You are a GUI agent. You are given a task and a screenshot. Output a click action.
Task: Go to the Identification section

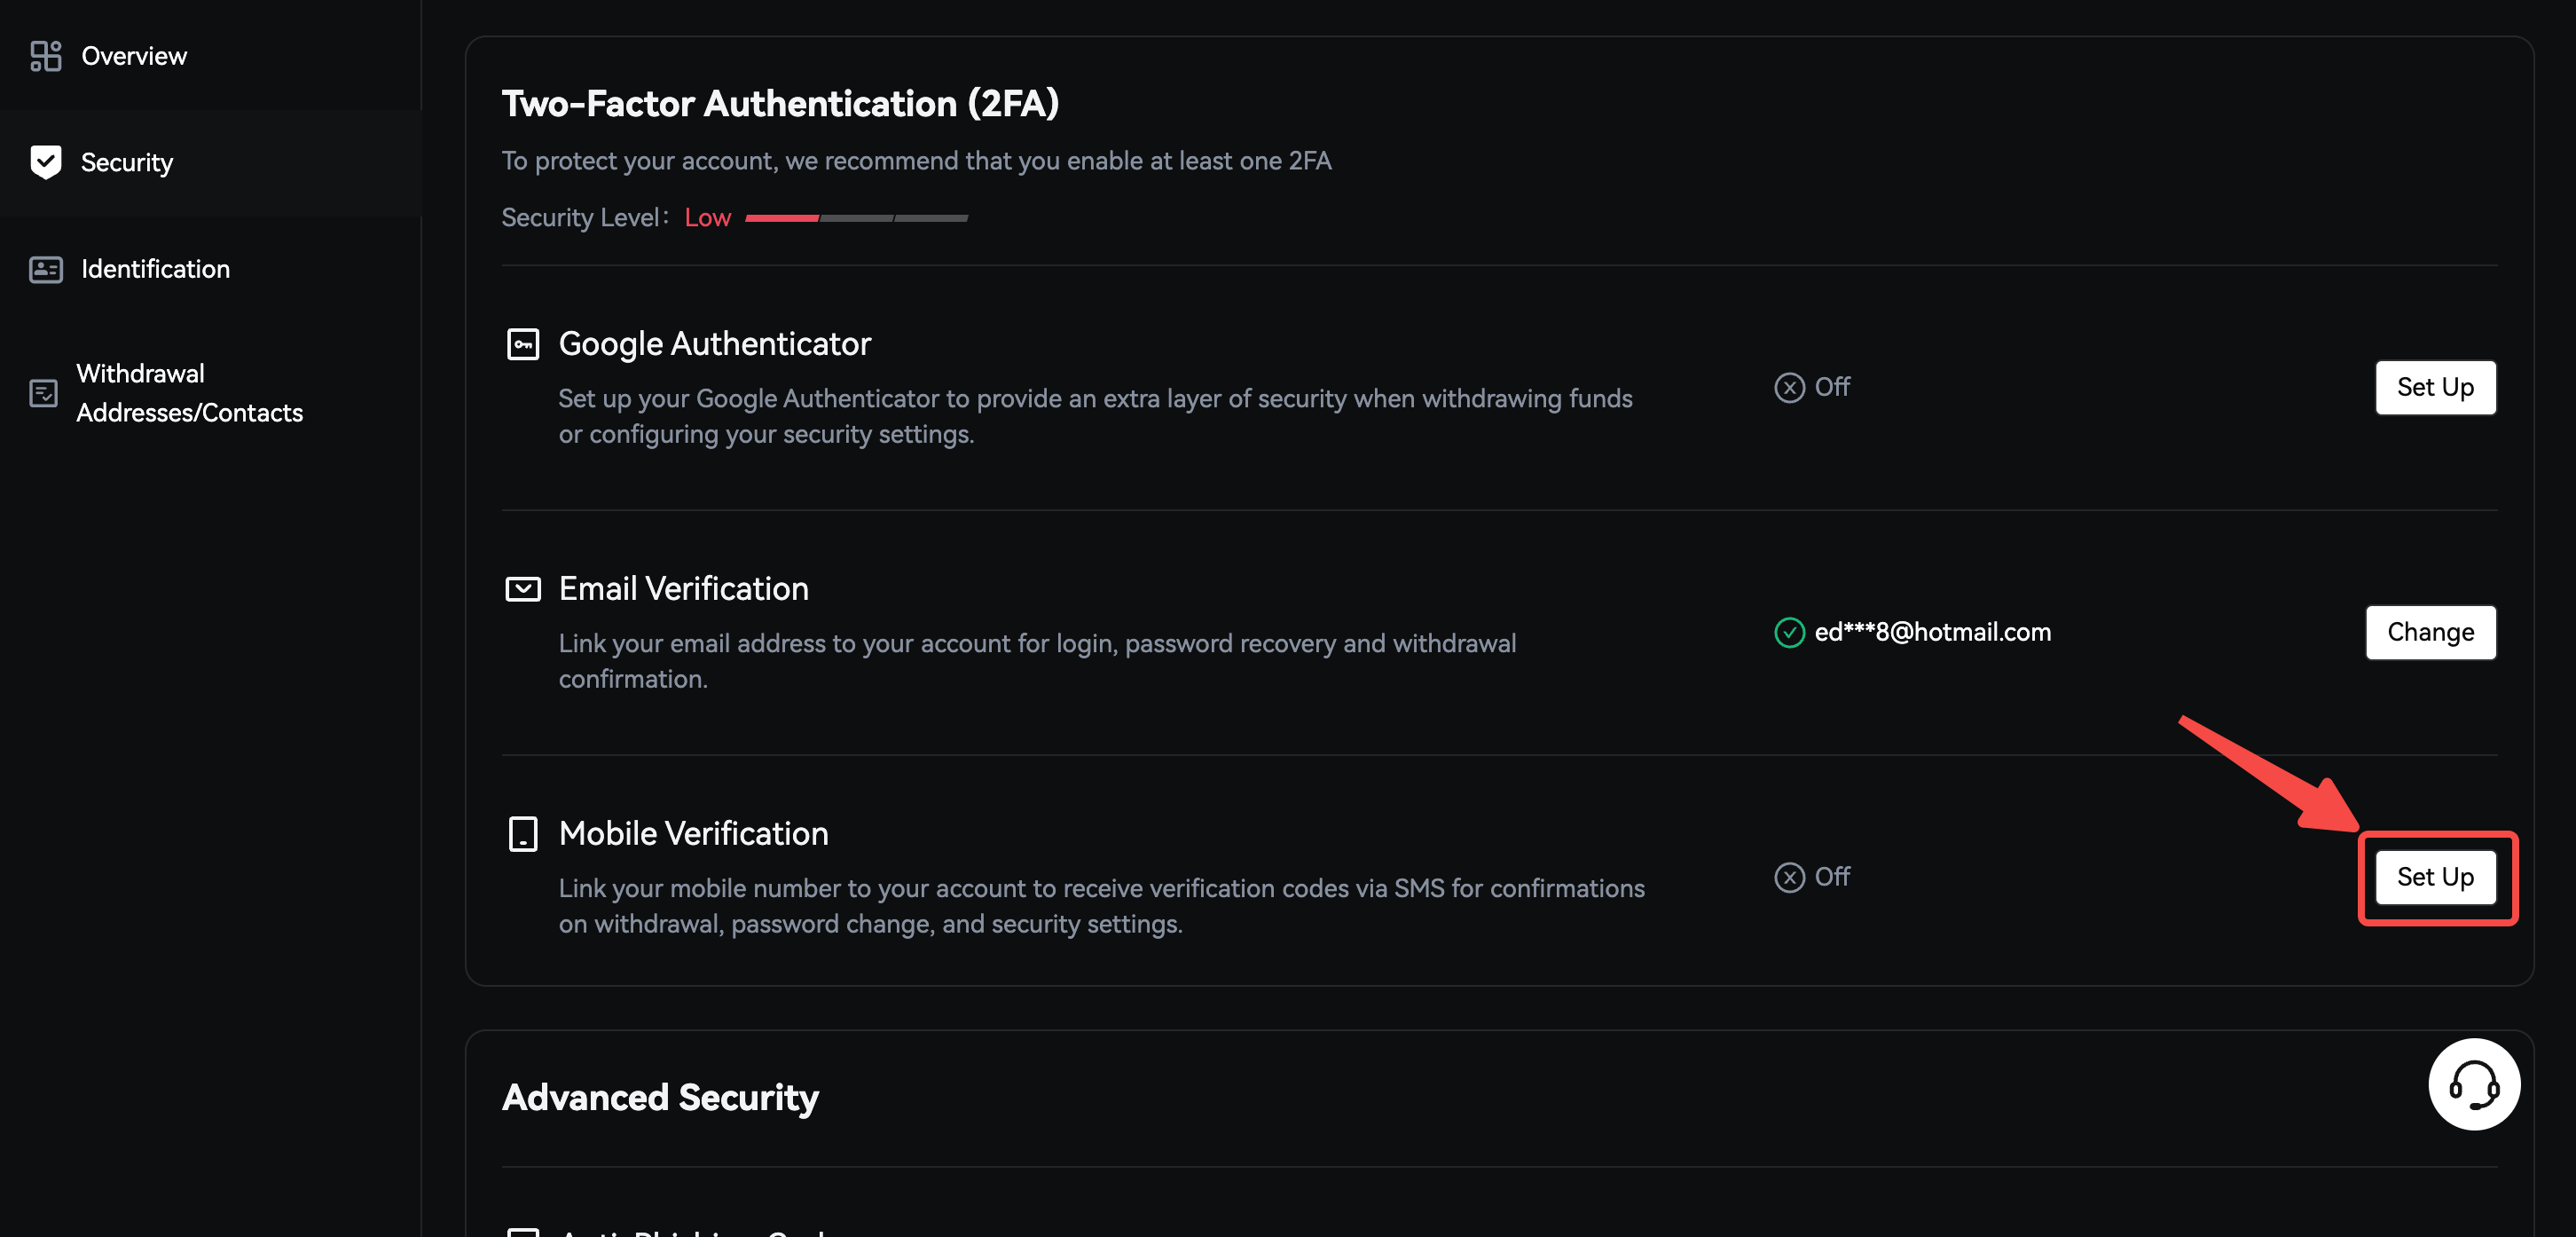pos(155,269)
